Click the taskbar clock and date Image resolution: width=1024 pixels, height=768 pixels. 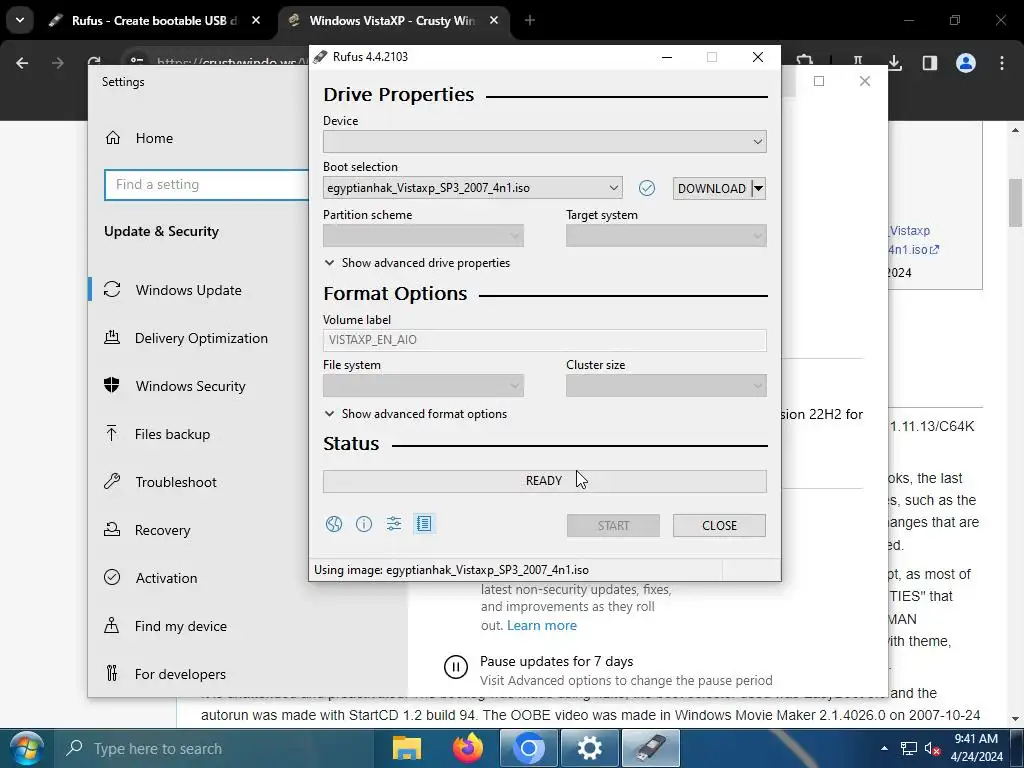tap(977, 748)
